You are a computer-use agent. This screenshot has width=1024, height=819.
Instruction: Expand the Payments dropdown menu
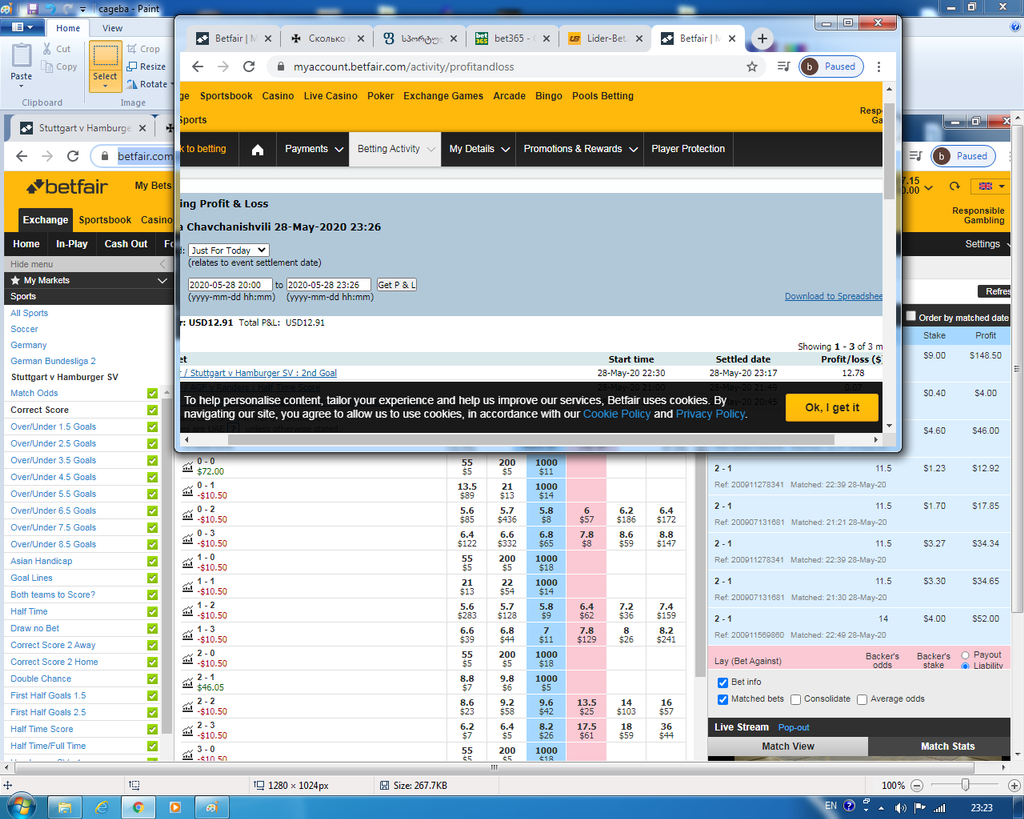pyautogui.click(x=313, y=150)
